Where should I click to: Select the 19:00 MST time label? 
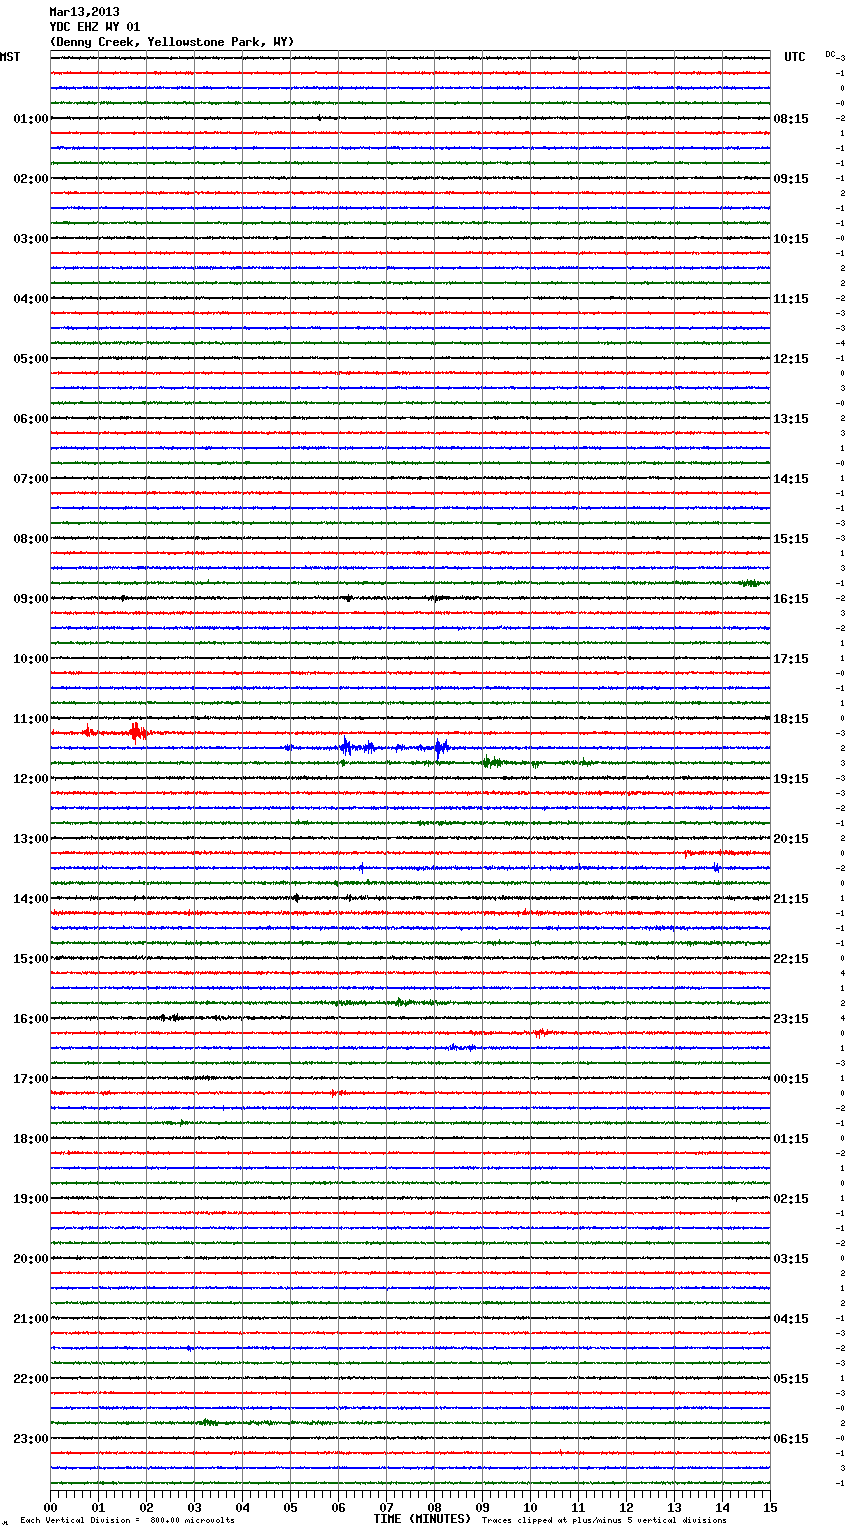point(31,1199)
